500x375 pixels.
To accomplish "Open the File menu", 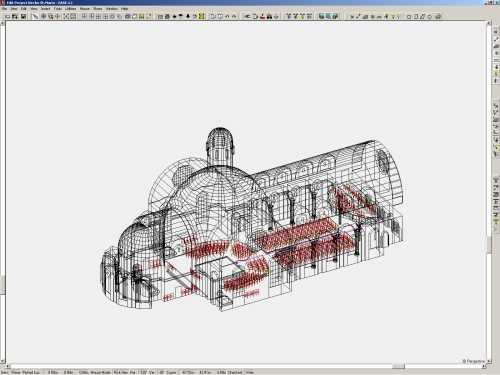I will pos(4,9).
